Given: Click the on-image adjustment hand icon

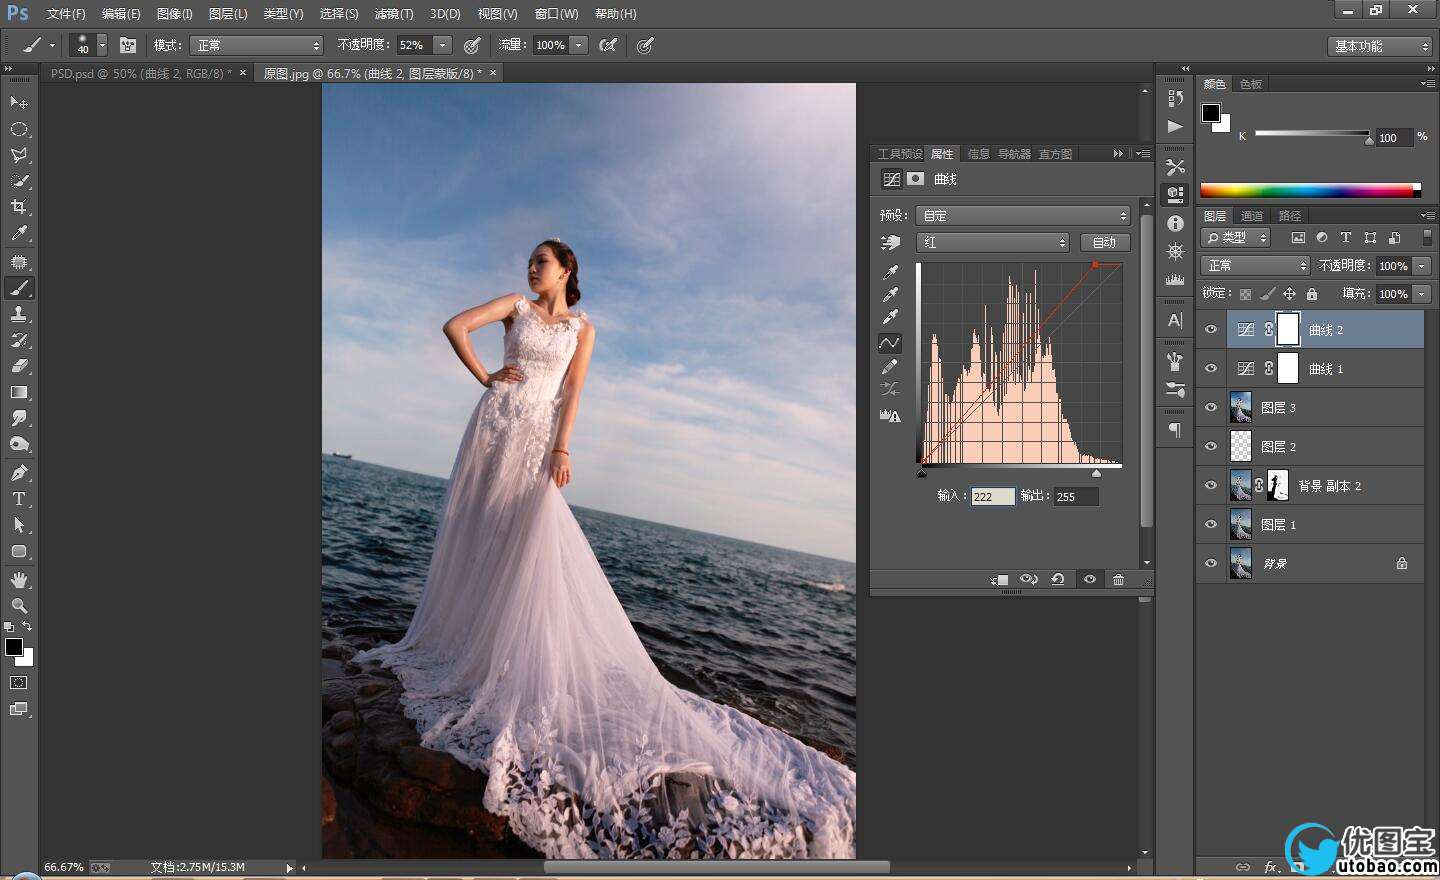Looking at the screenshot, I should pyautogui.click(x=890, y=243).
